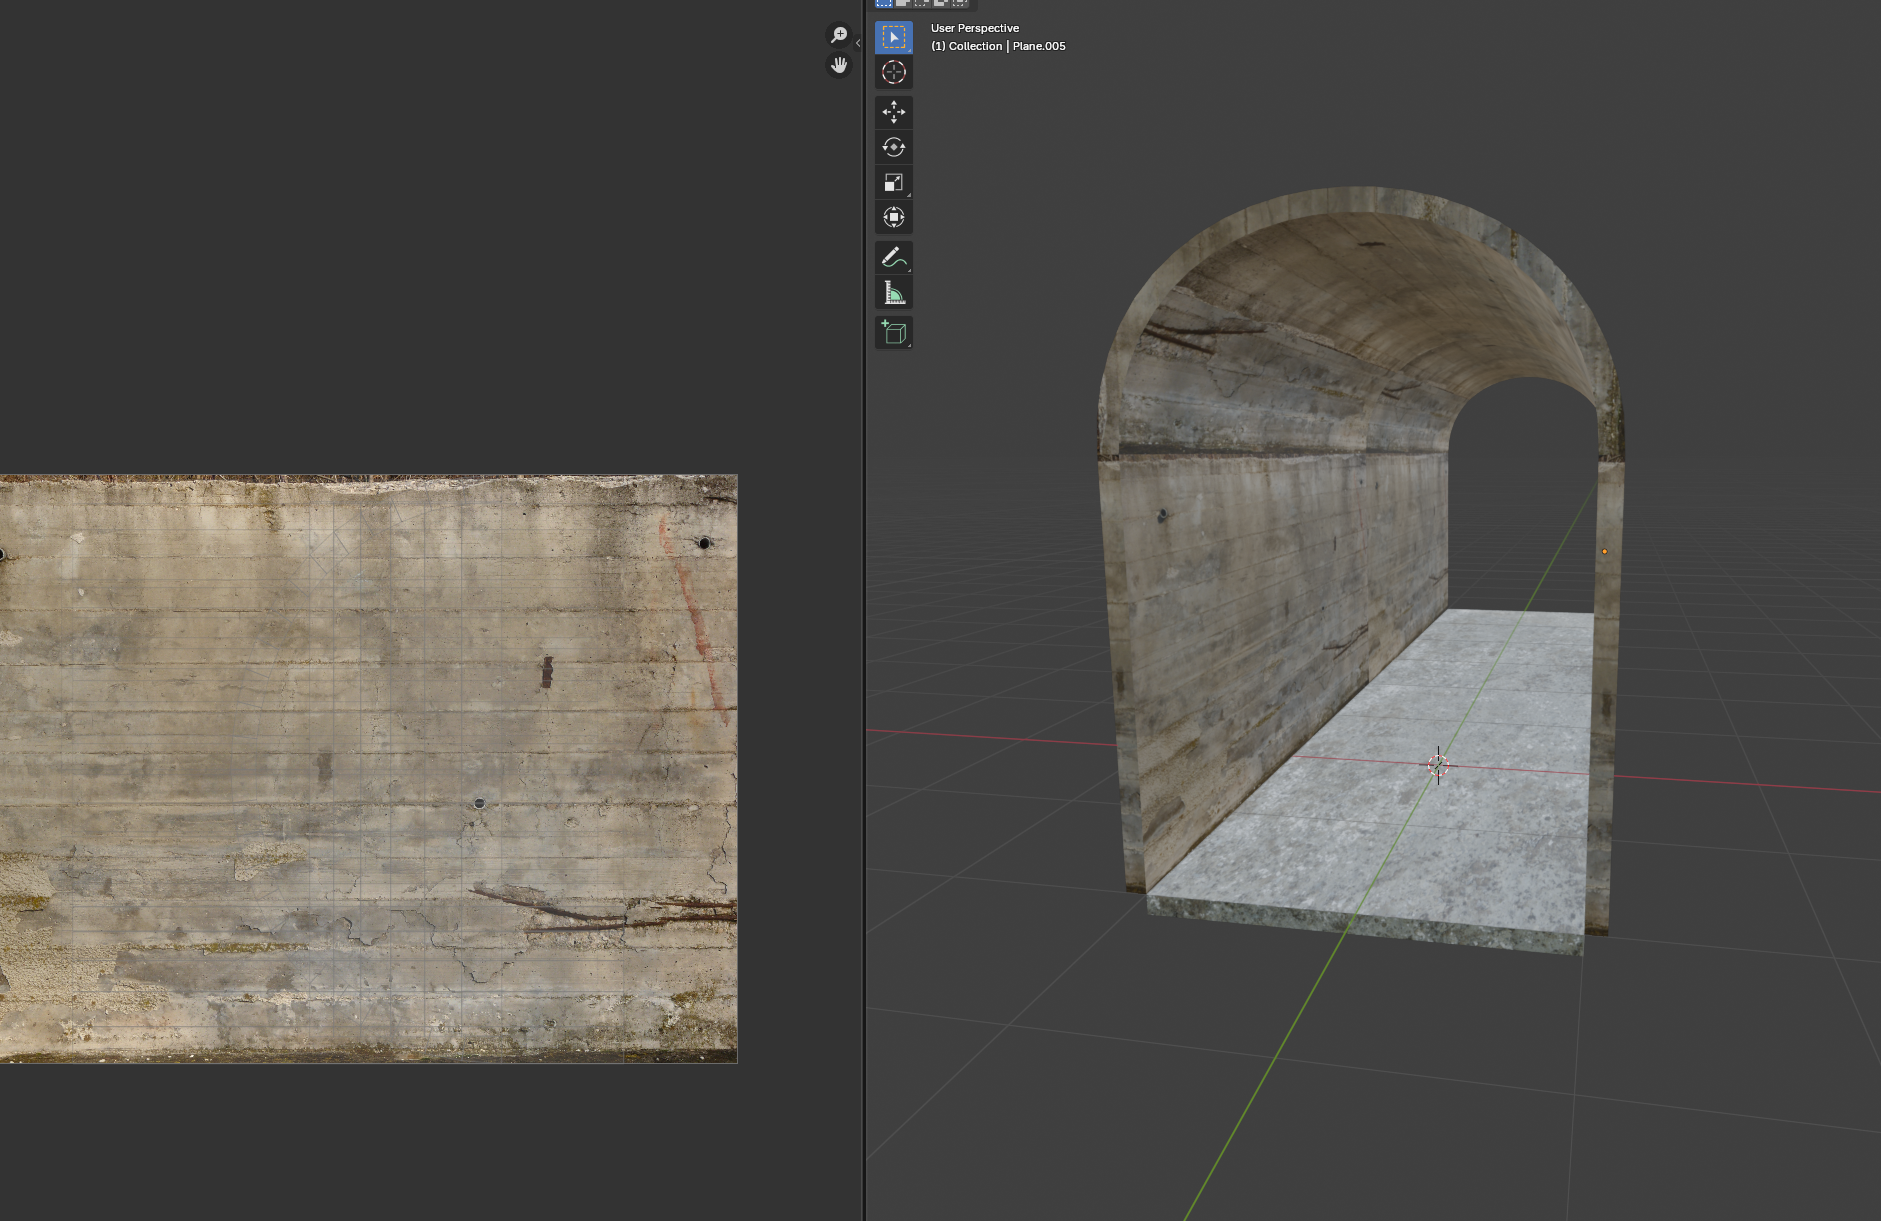Pick the Scale tool
Viewport: 1881px width, 1221px height.
point(893,182)
